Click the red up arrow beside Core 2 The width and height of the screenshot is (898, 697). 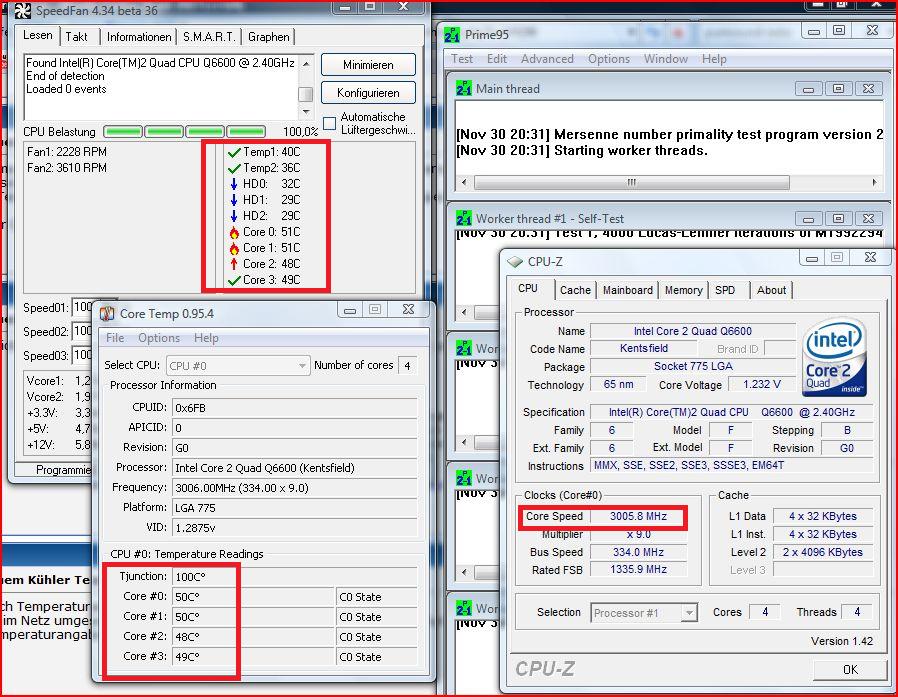[x=234, y=264]
